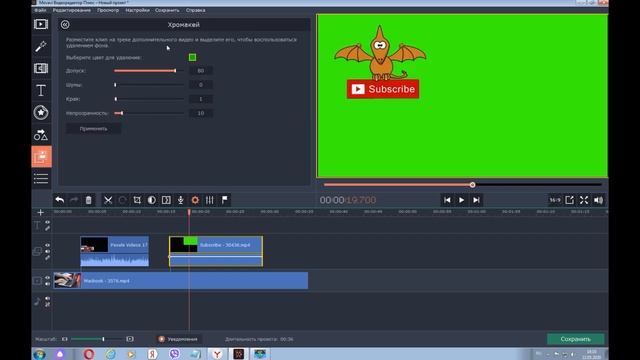Click the Непрозрачность value field showing 10
640x360 pixels.
200,113
